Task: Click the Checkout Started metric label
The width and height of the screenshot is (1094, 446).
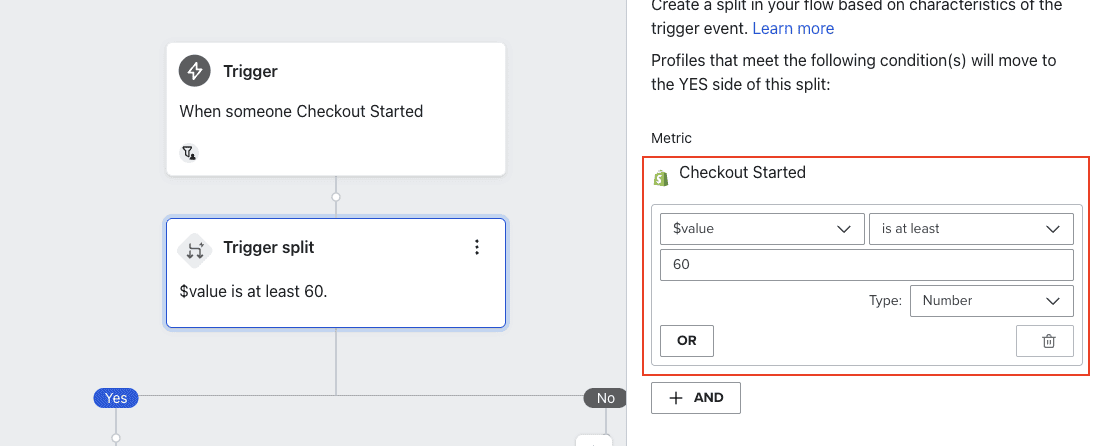Action: [x=742, y=172]
